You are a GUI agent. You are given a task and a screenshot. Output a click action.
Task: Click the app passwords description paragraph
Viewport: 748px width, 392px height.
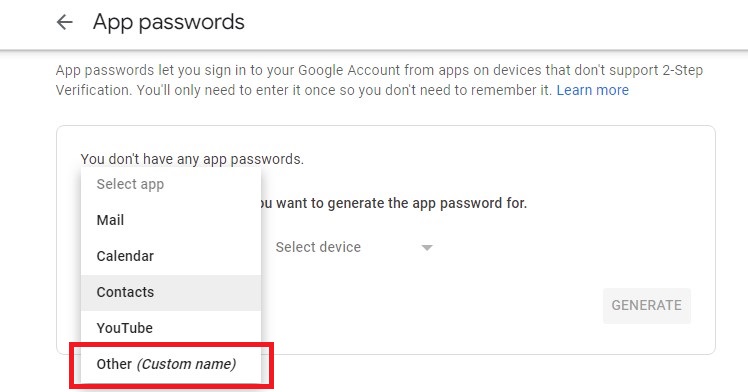(379, 80)
